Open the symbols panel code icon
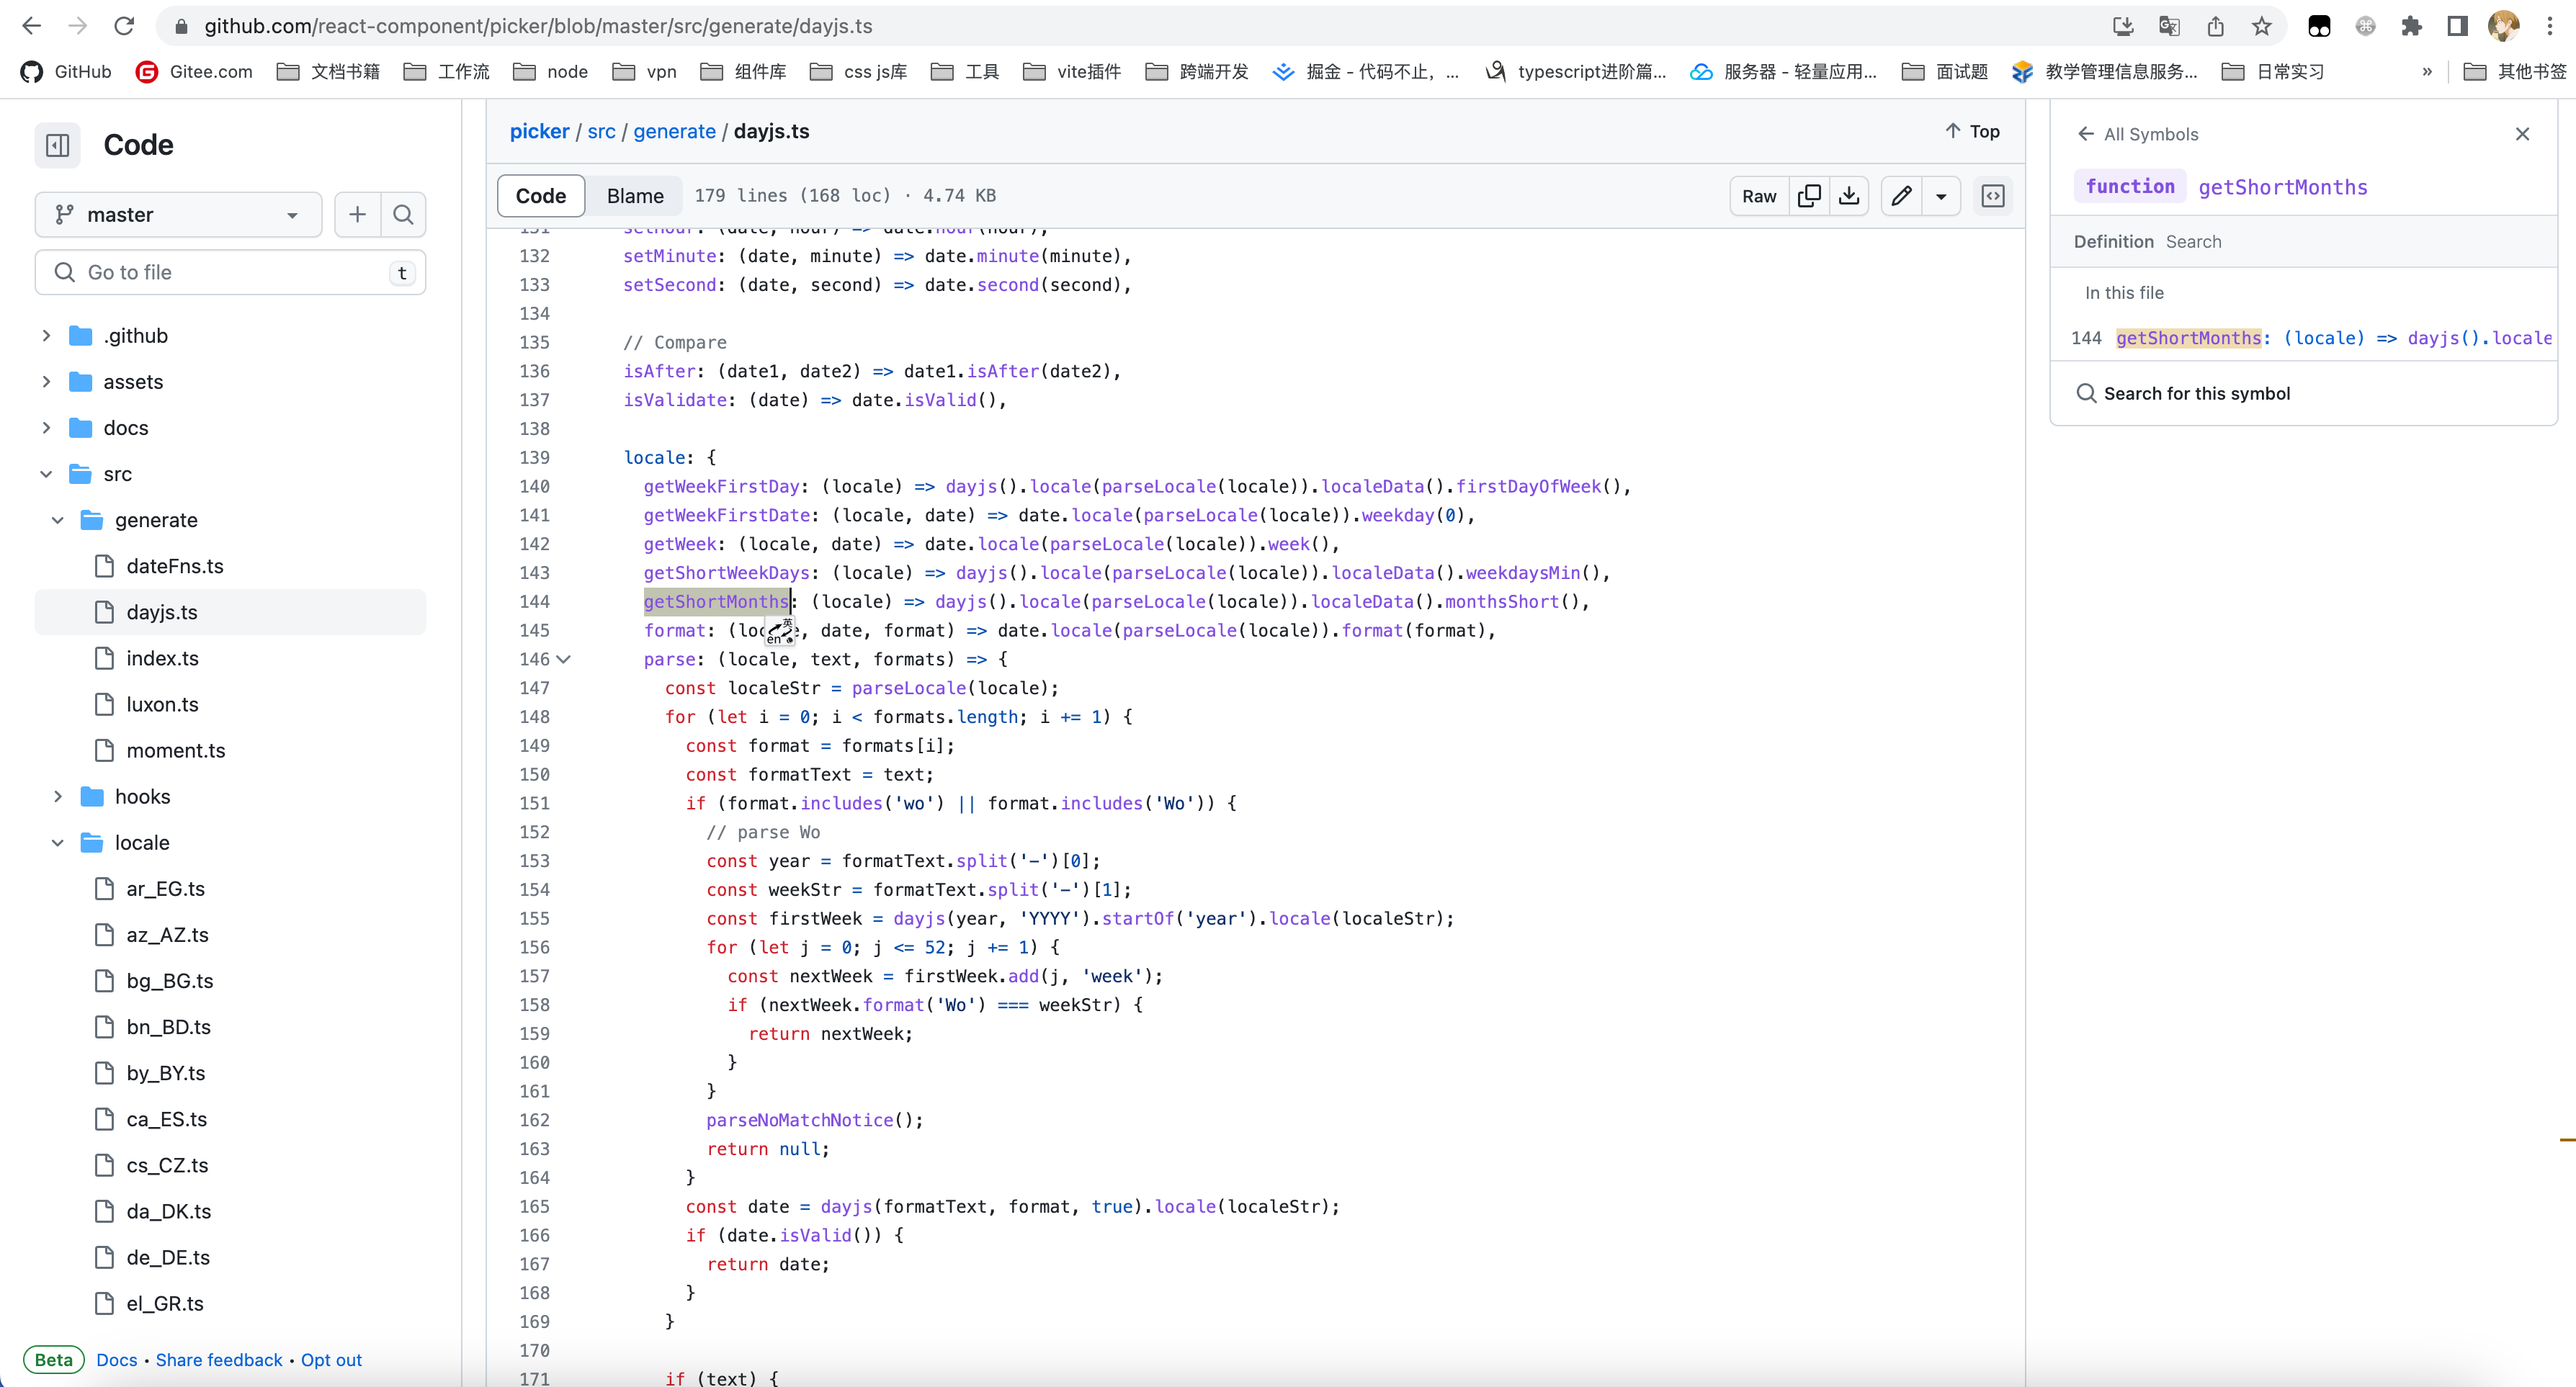2576x1387 pixels. pyautogui.click(x=1993, y=196)
